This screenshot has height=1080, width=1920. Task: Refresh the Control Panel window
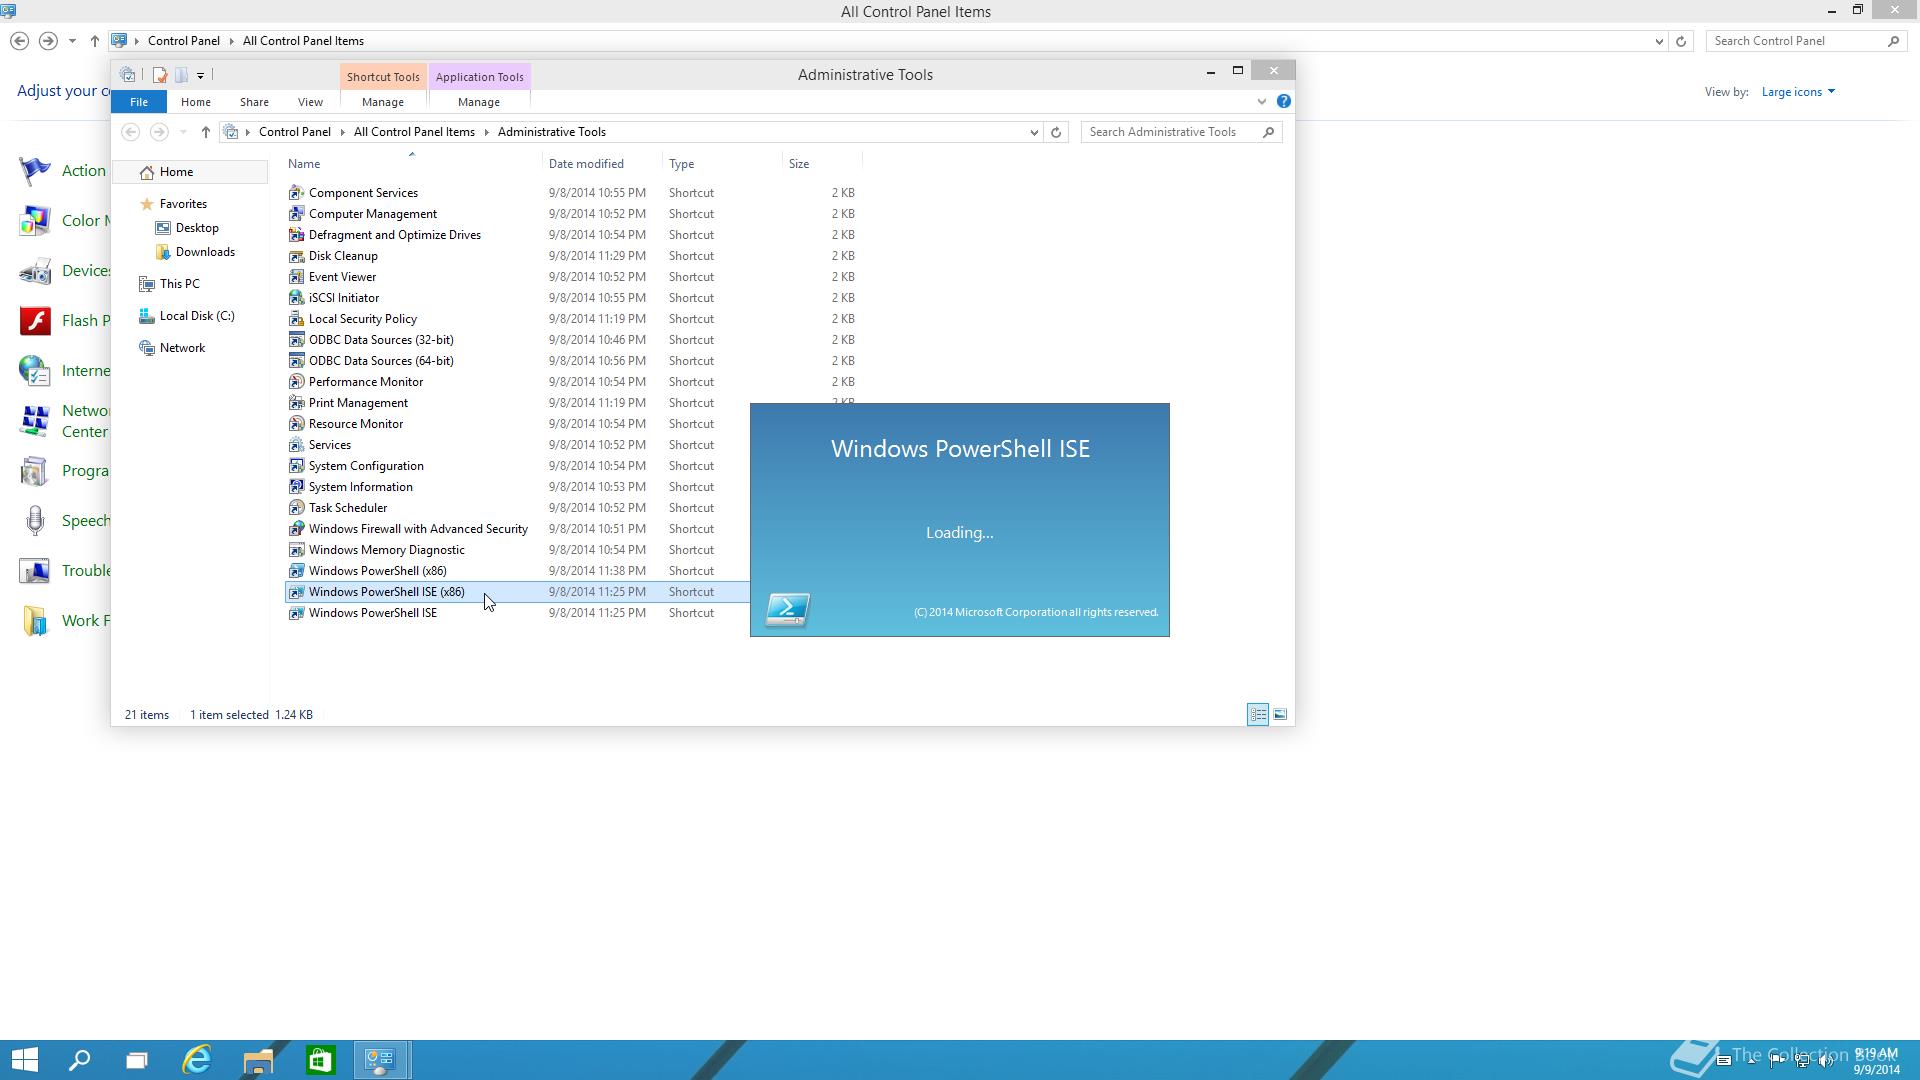point(1681,41)
